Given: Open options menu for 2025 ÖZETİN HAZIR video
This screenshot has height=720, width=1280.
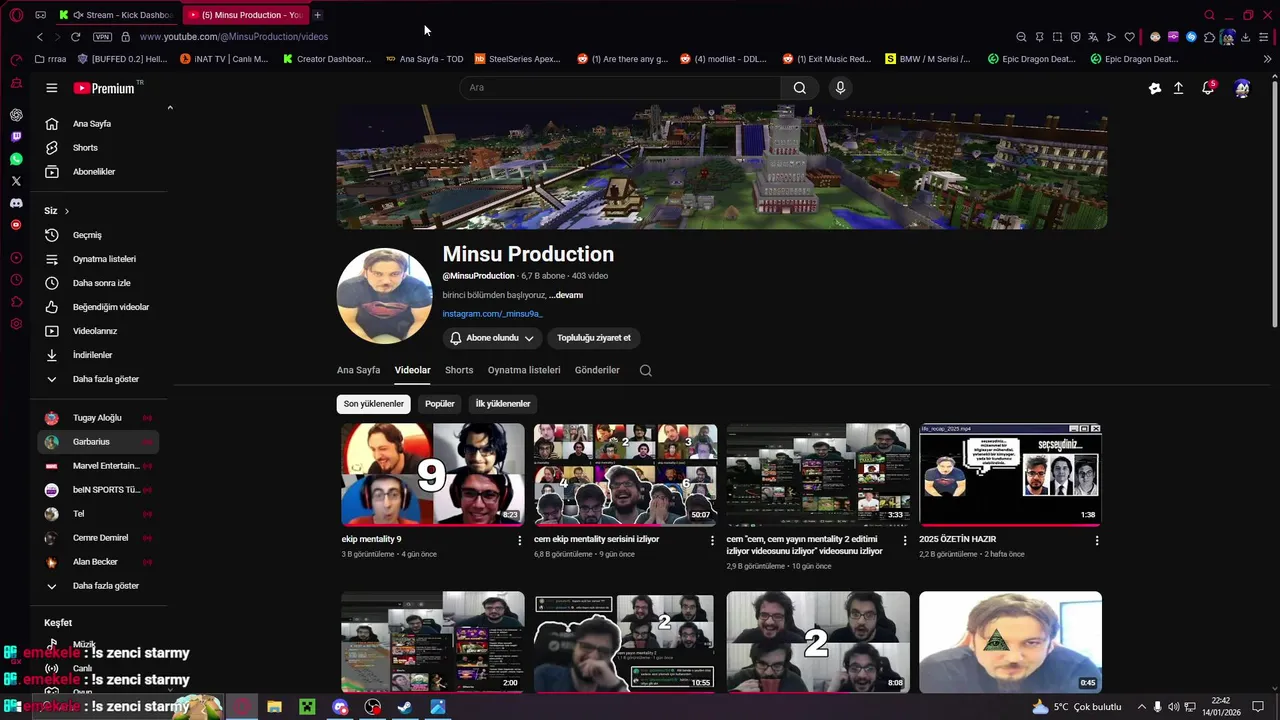Looking at the screenshot, I should click(x=1097, y=540).
